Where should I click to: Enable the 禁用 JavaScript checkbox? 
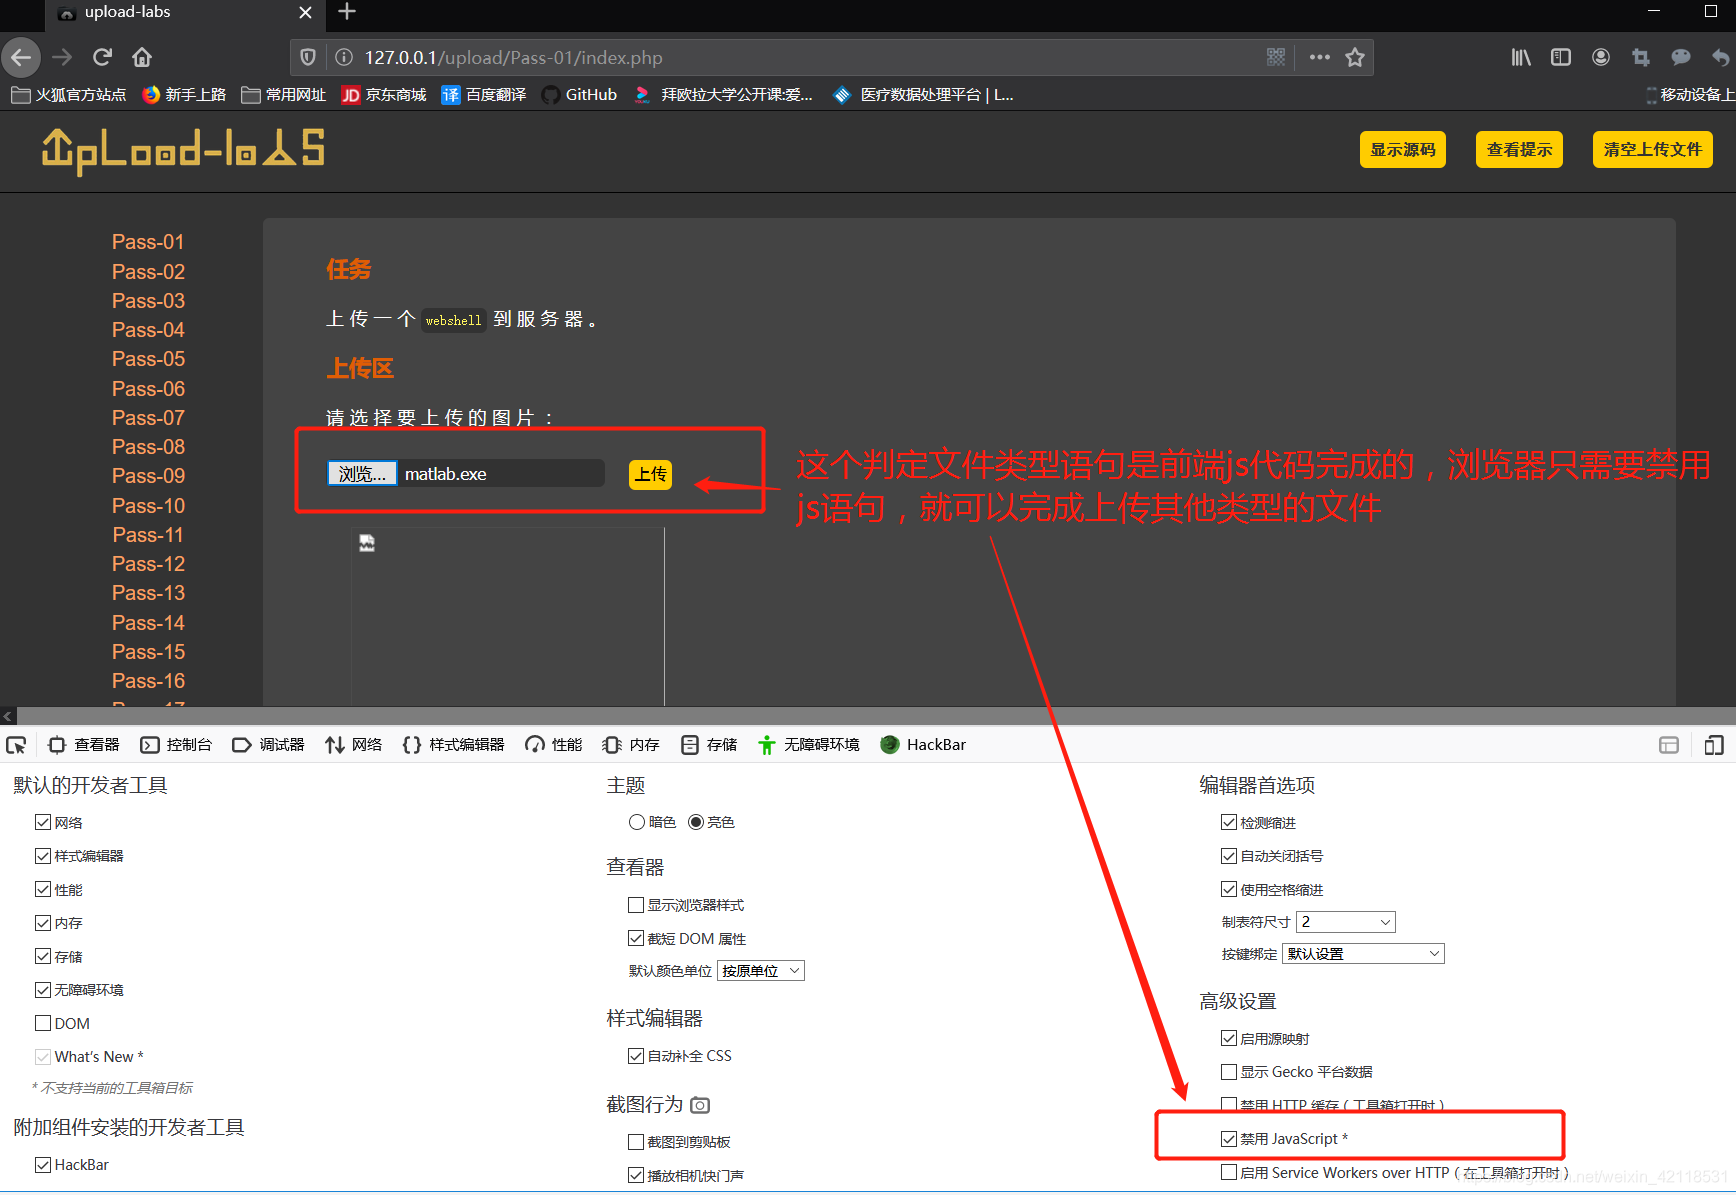pos(1229,1138)
